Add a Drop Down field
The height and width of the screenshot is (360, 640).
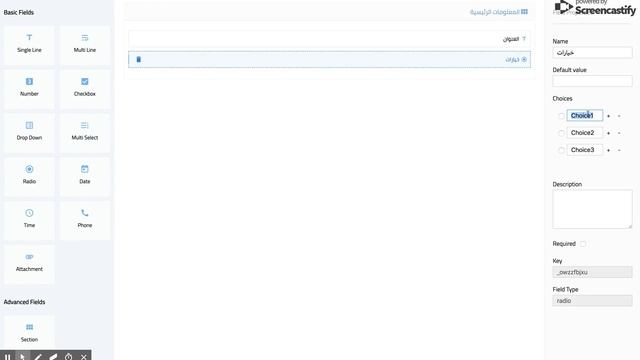tap(29, 132)
